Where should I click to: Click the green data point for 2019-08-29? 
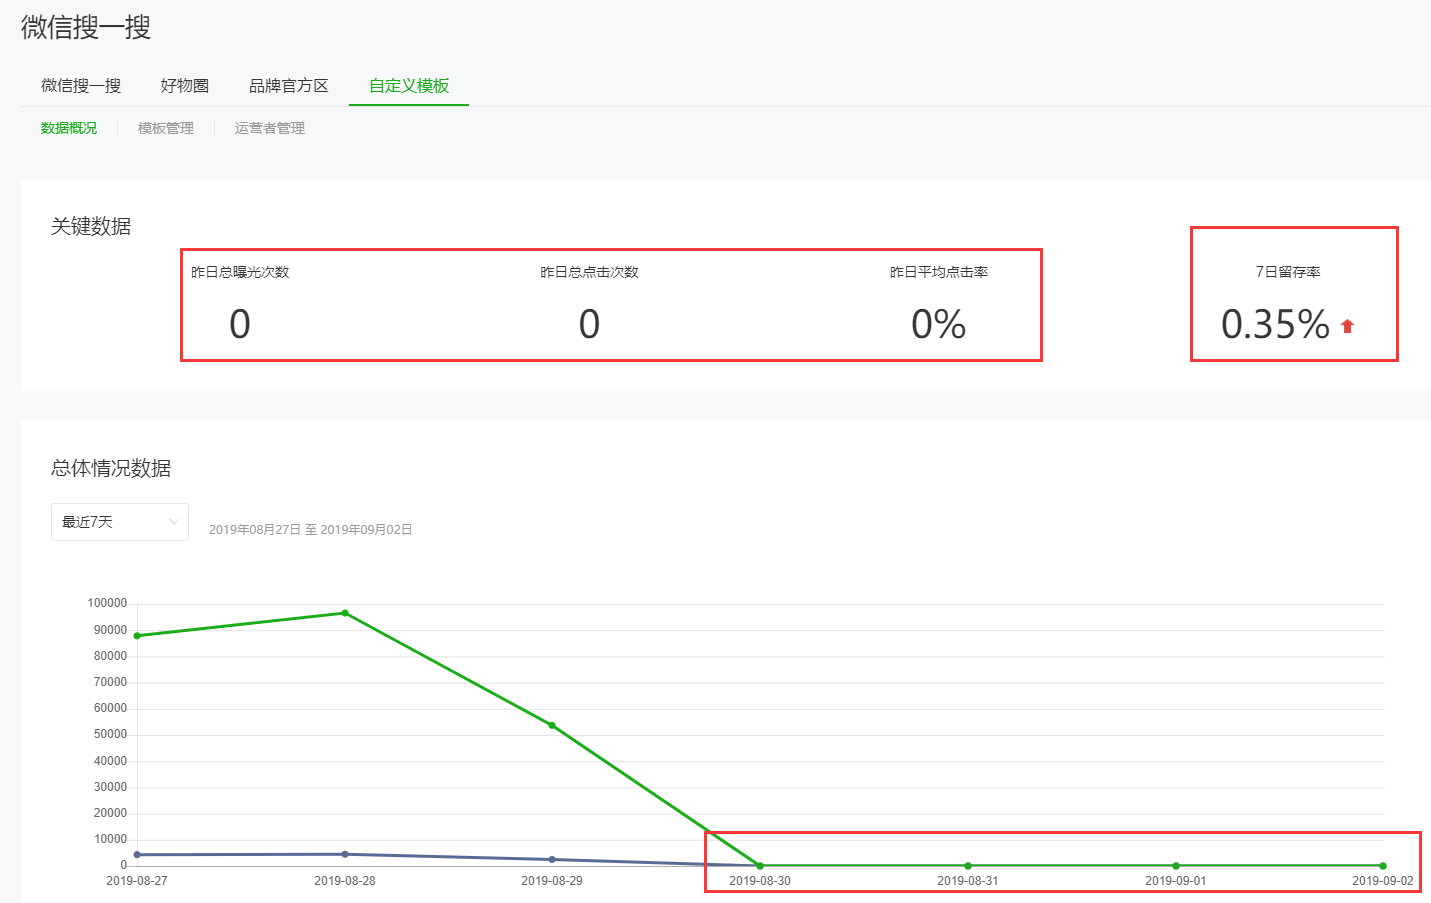coord(552,725)
